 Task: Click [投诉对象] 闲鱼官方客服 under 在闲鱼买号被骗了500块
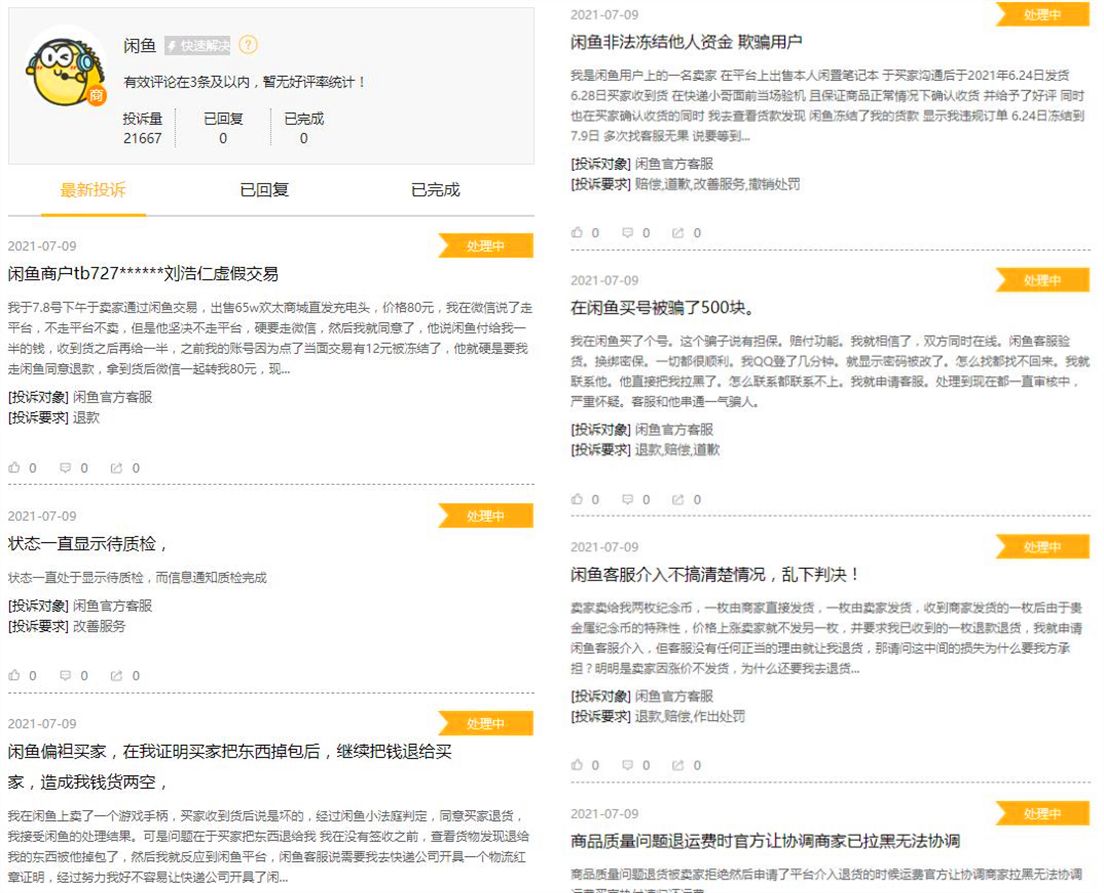click(x=642, y=430)
